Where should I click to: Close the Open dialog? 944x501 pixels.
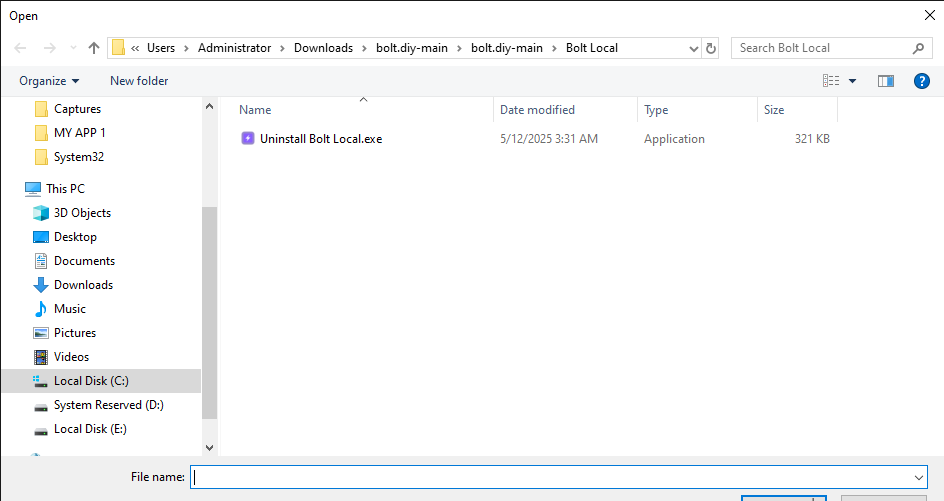(x=930, y=15)
